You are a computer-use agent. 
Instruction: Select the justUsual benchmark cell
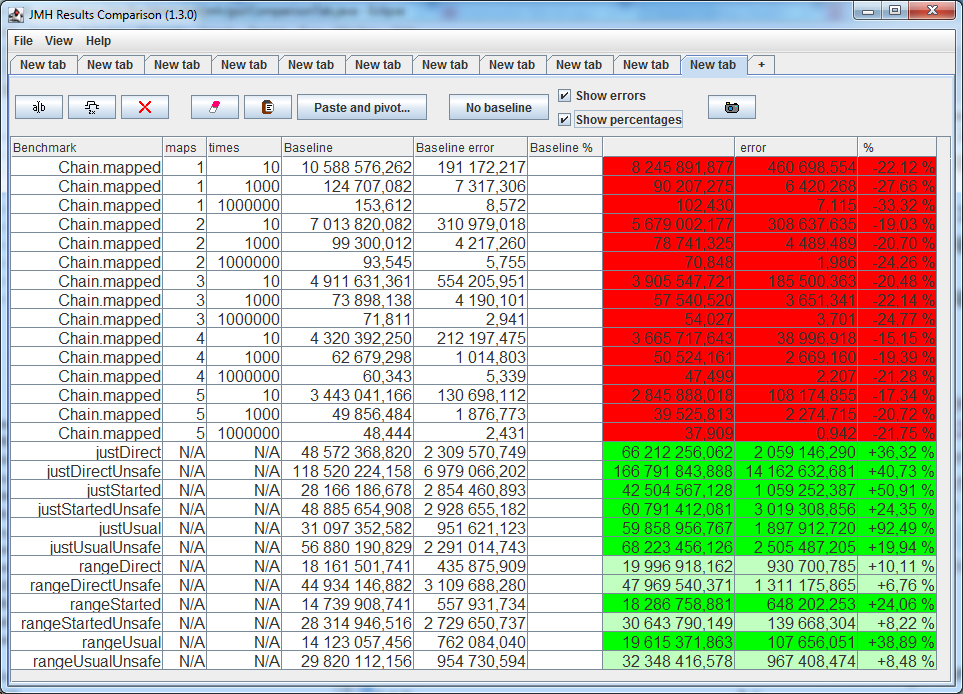point(87,528)
